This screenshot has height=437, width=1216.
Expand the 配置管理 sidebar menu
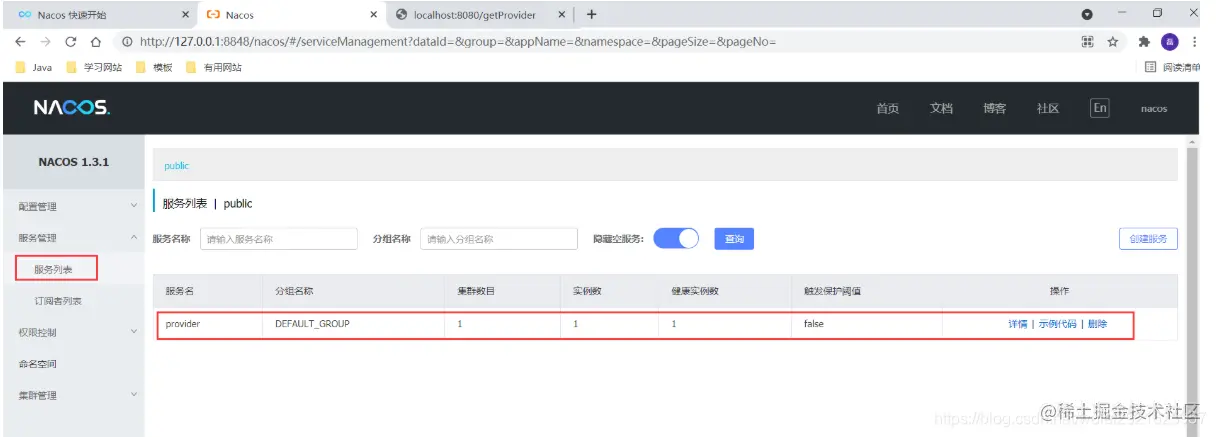tap(72, 207)
